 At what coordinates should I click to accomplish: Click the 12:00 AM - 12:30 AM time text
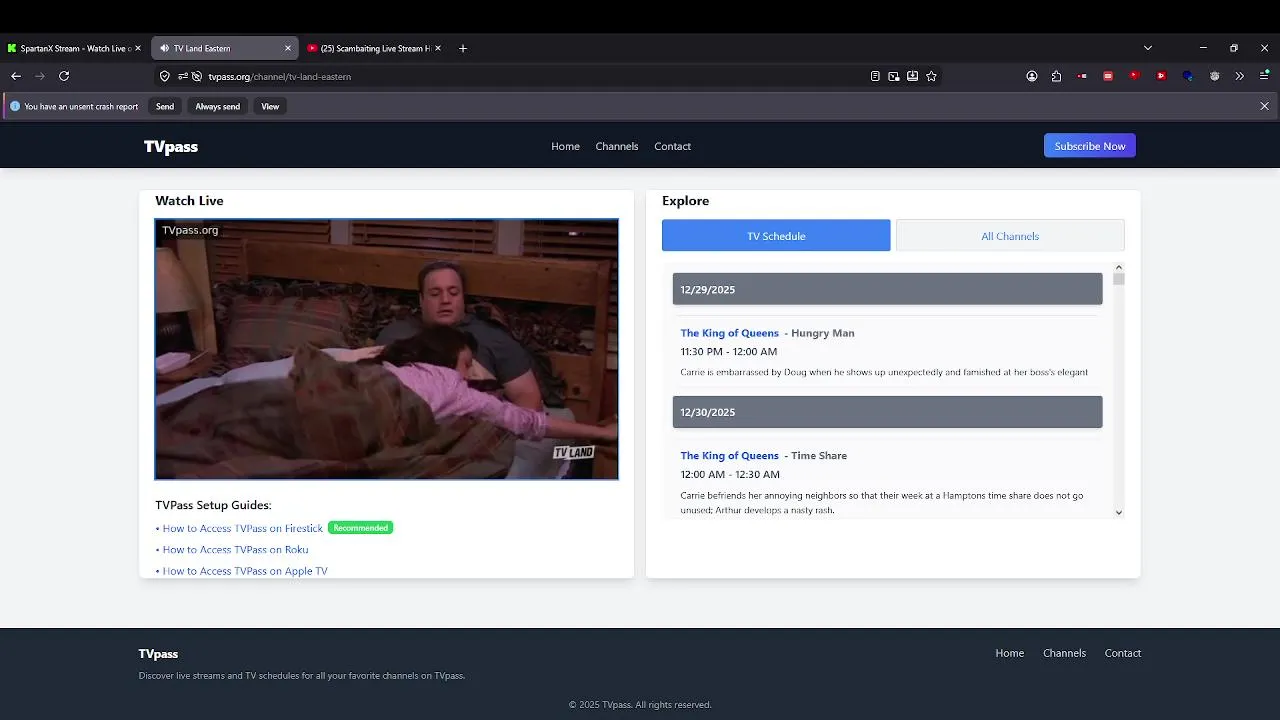[x=730, y=475]
